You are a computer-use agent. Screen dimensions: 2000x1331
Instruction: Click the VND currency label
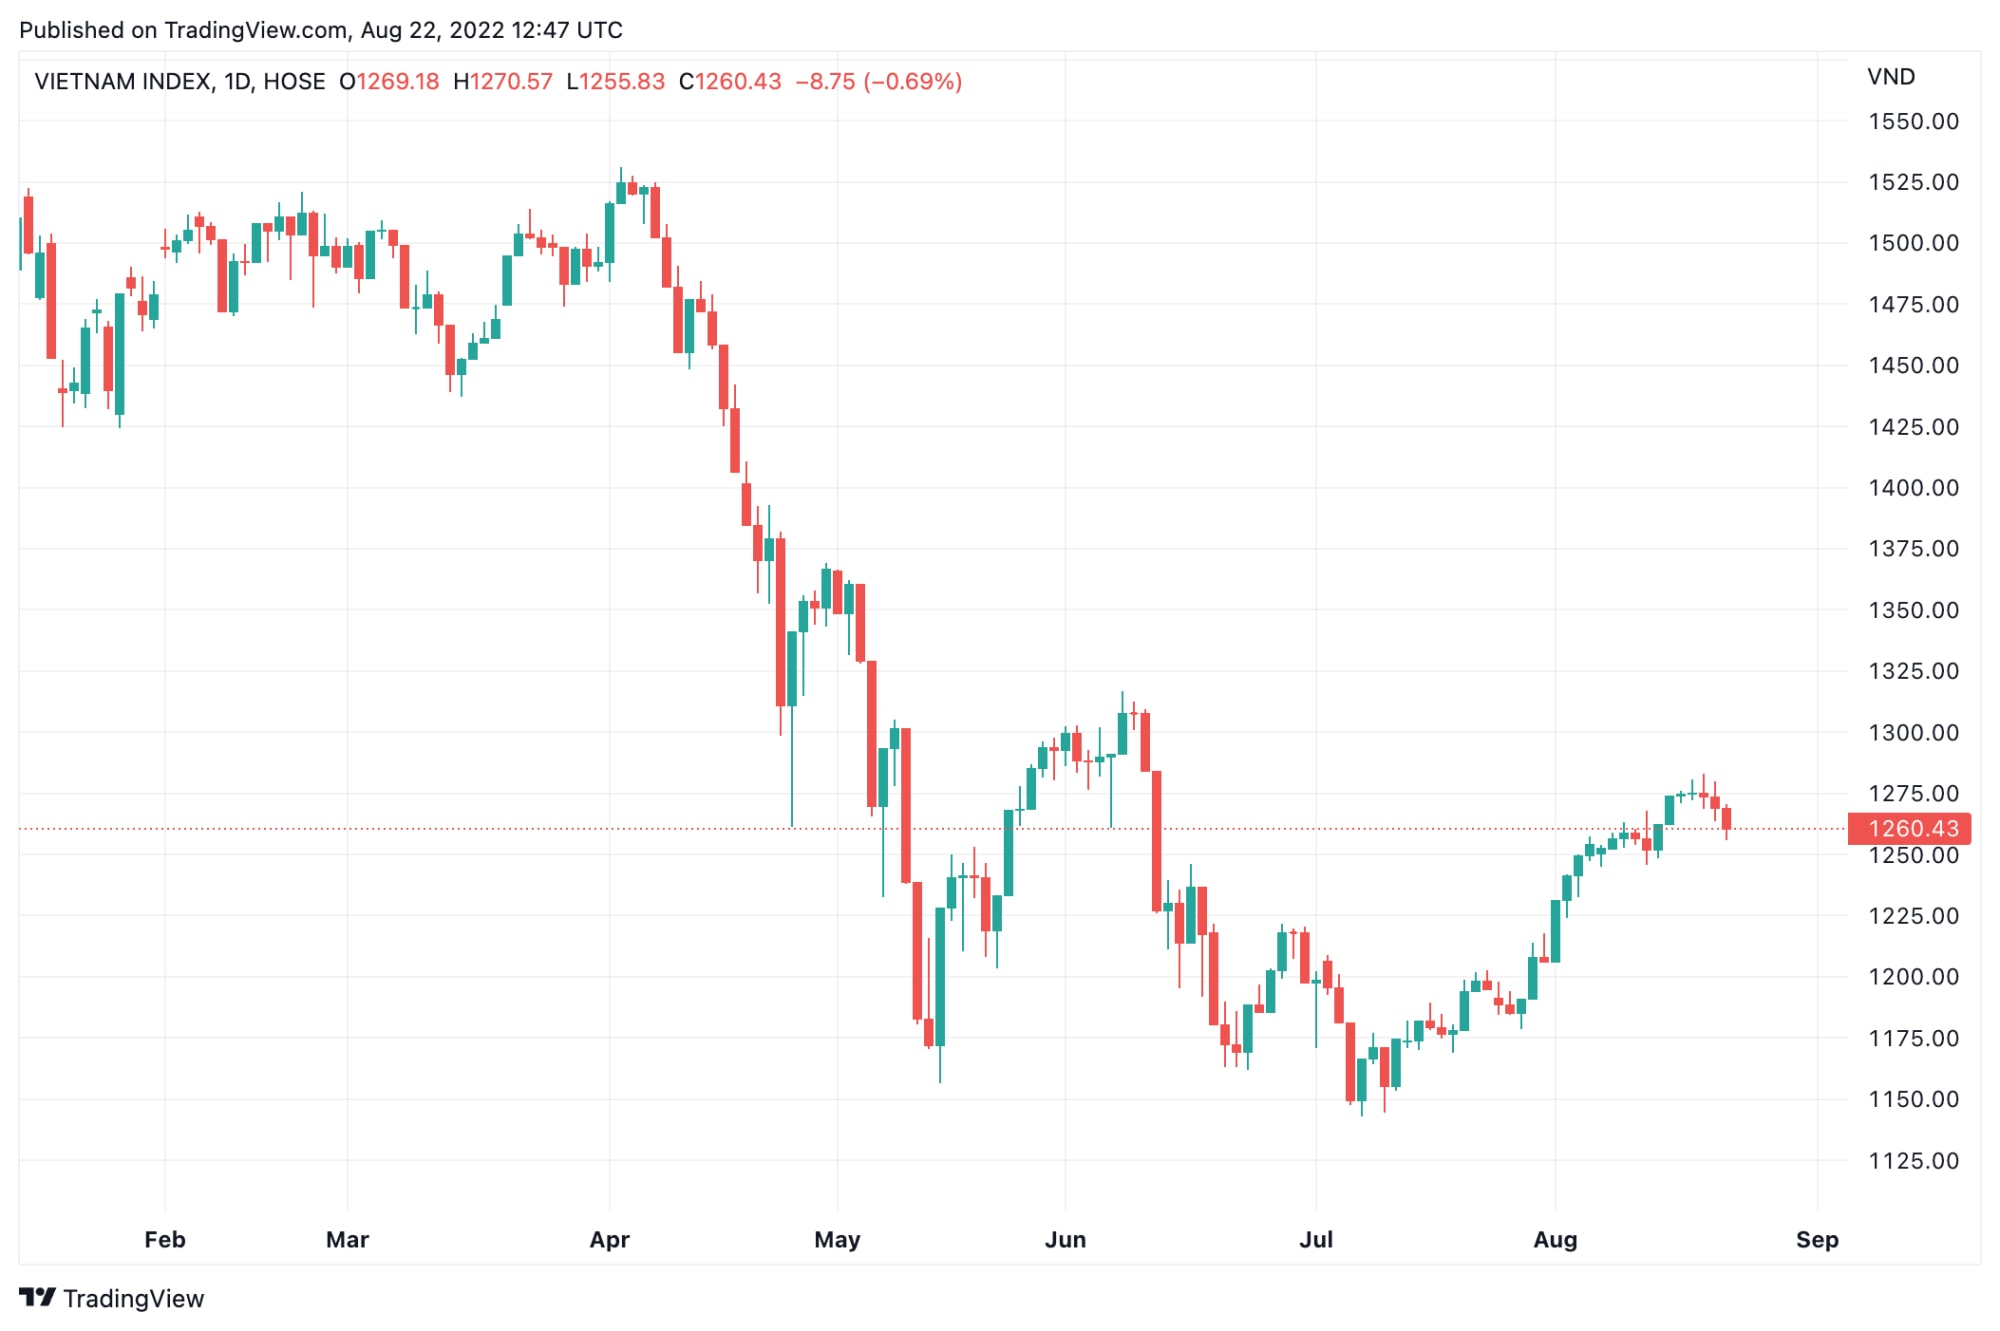pos(1891,77)
